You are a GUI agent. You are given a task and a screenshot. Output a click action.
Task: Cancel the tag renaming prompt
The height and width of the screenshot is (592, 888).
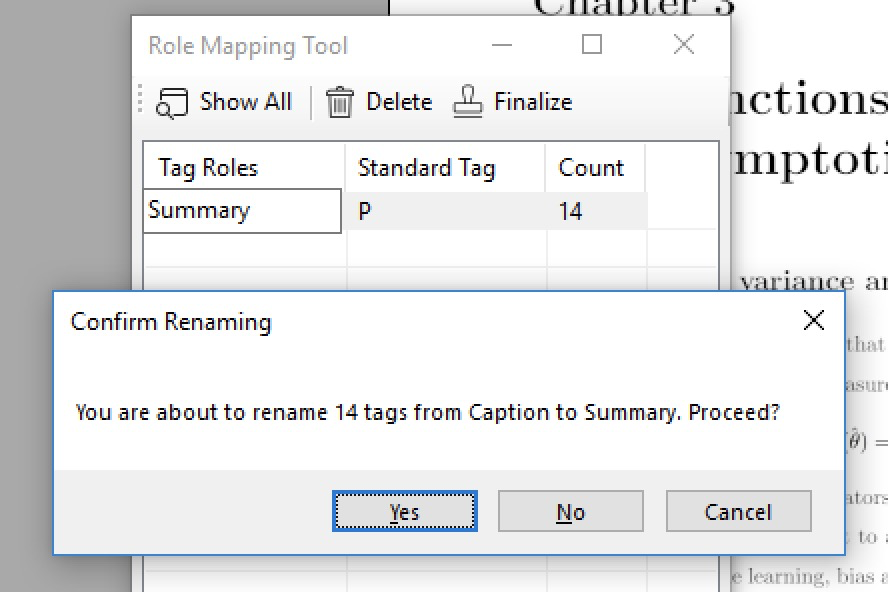tap(738, 512)
